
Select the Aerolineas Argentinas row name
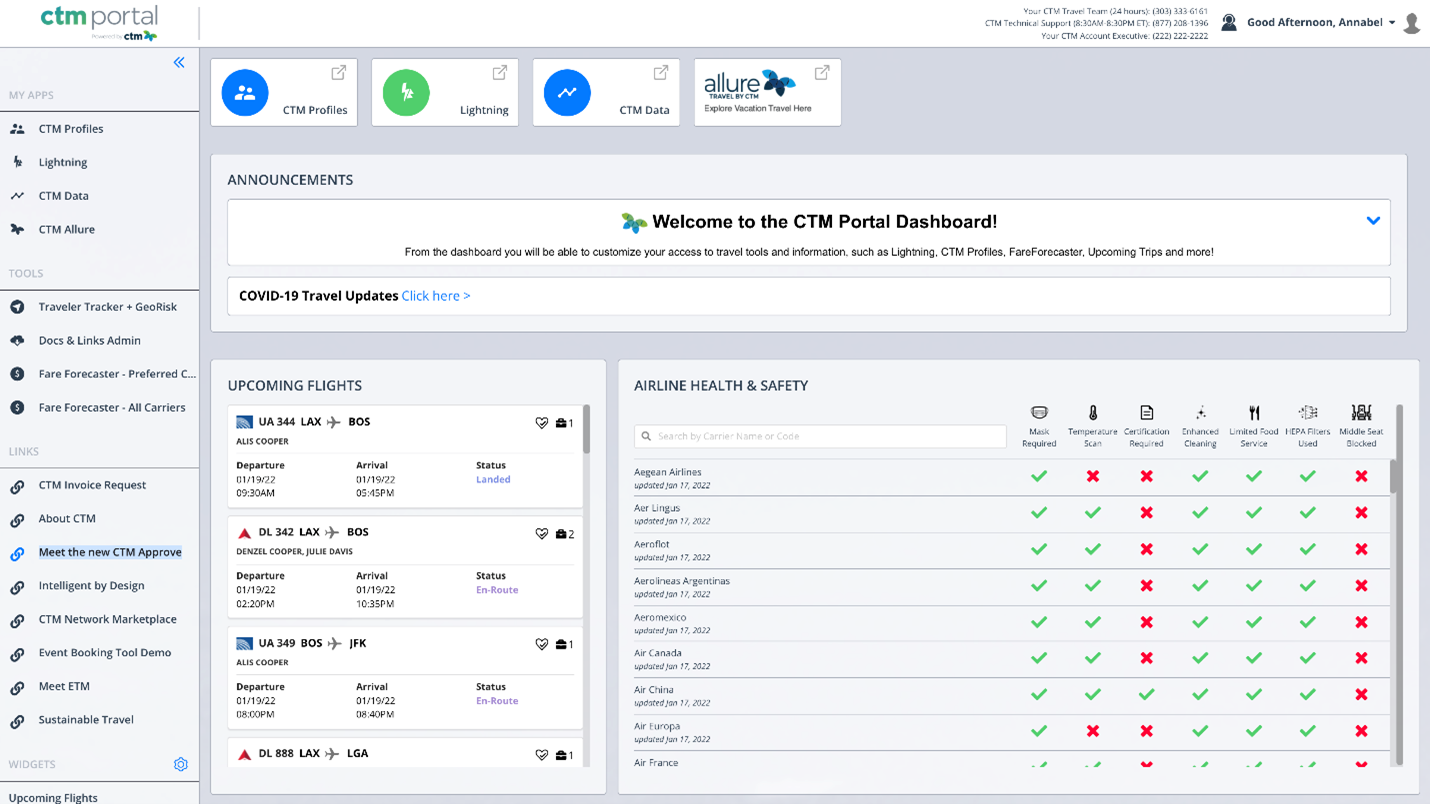(682, 581)
